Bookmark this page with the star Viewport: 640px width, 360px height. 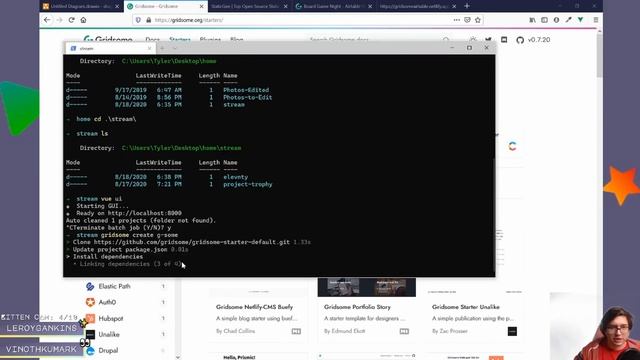click(478, 20)
